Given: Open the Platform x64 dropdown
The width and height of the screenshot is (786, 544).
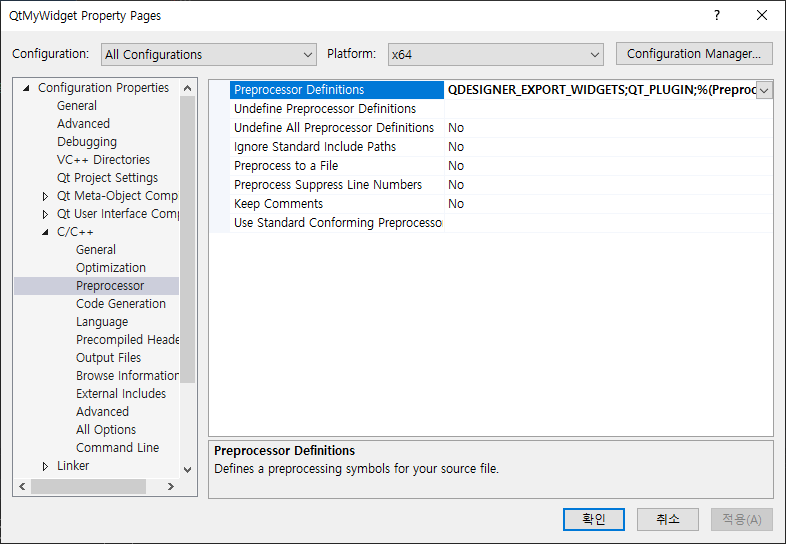Looking at the screenshot, I should pos(495,54).
